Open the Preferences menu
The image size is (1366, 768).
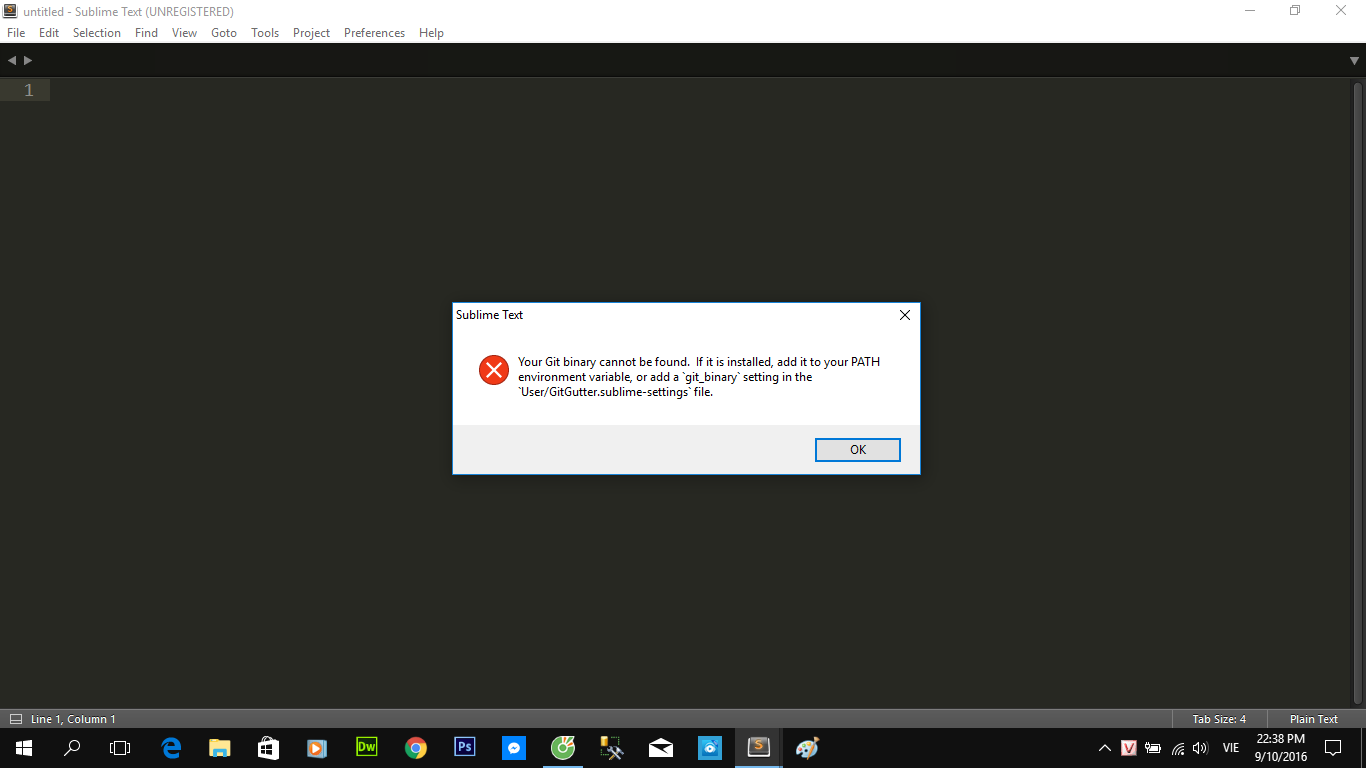point(374,33)
